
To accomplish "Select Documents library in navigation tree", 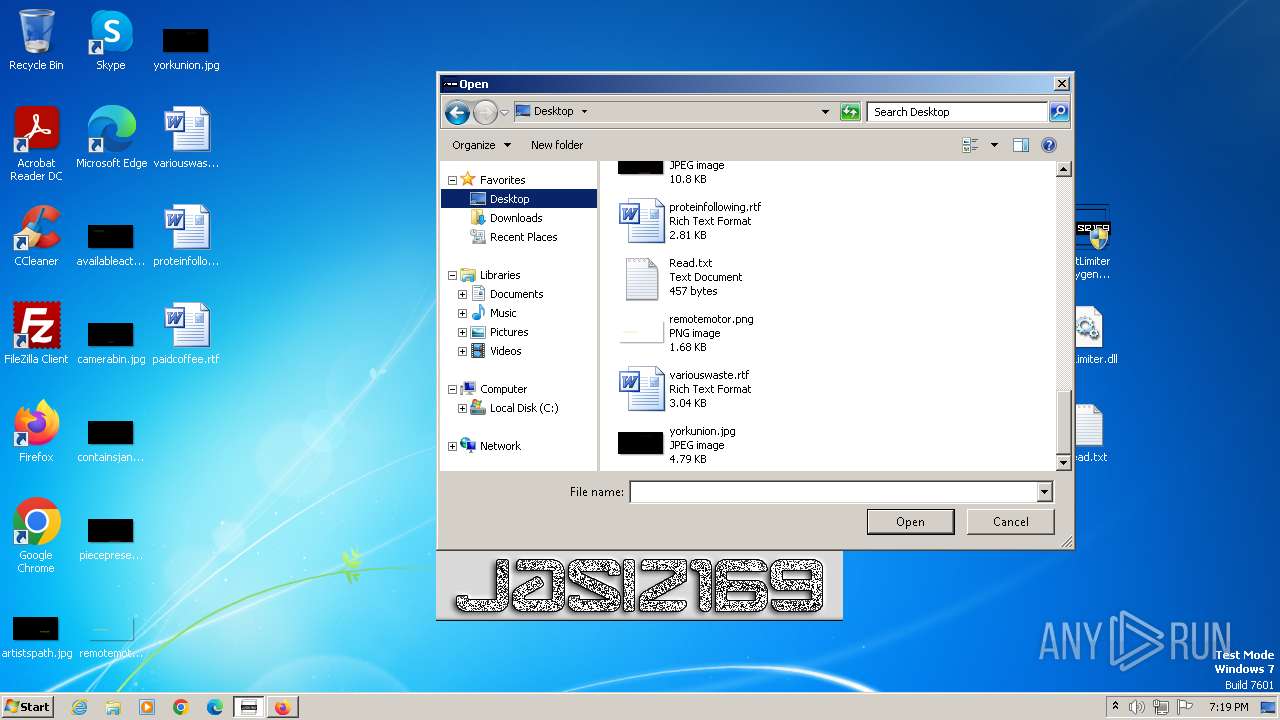I will tap(516, 294).
